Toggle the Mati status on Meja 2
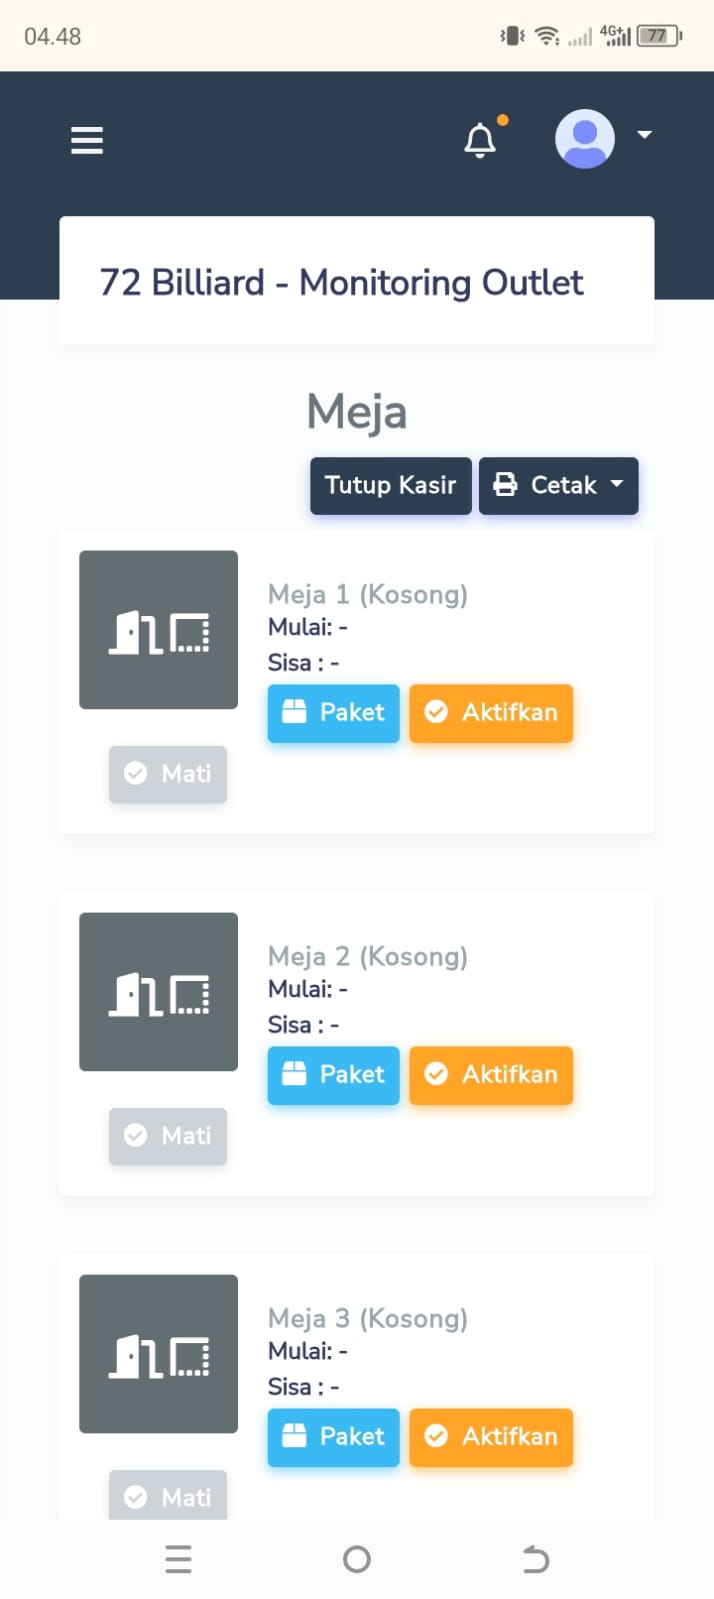 pos(168,1136)
